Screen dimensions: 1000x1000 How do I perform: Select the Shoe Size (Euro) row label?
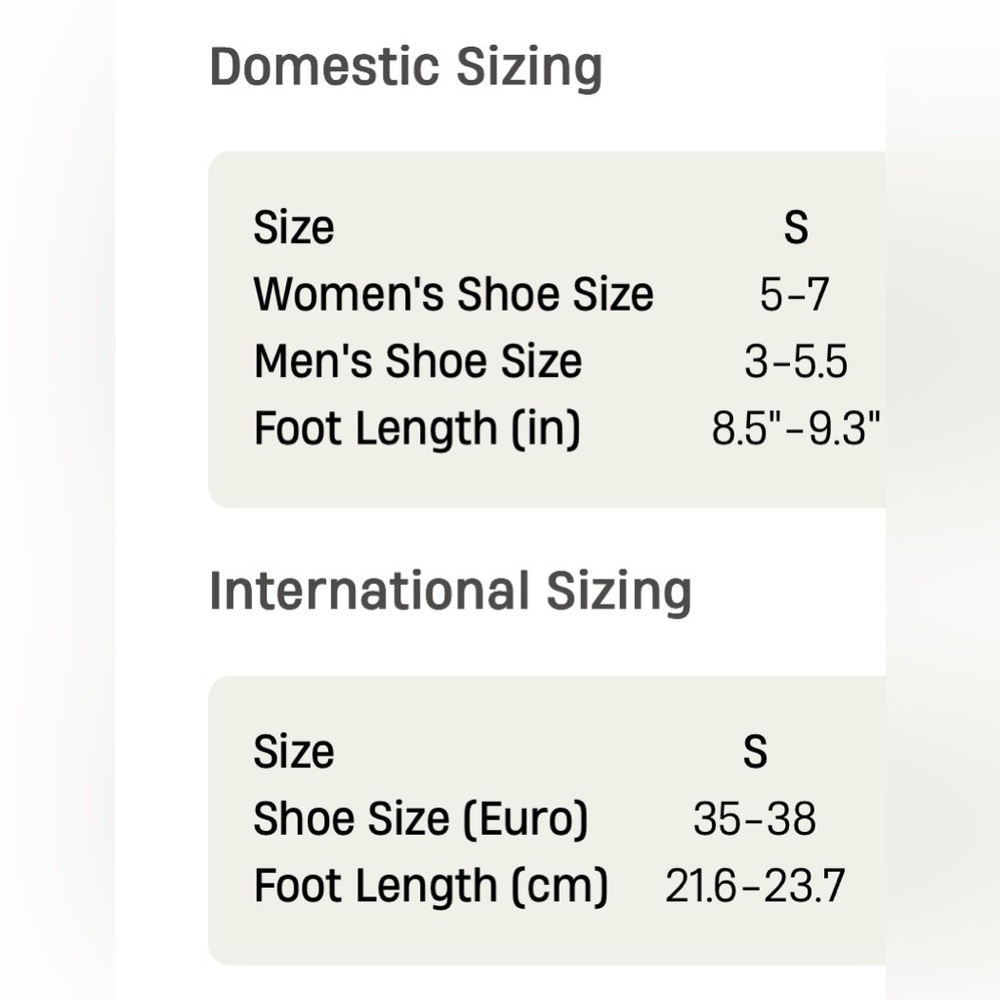coord(420,819)
